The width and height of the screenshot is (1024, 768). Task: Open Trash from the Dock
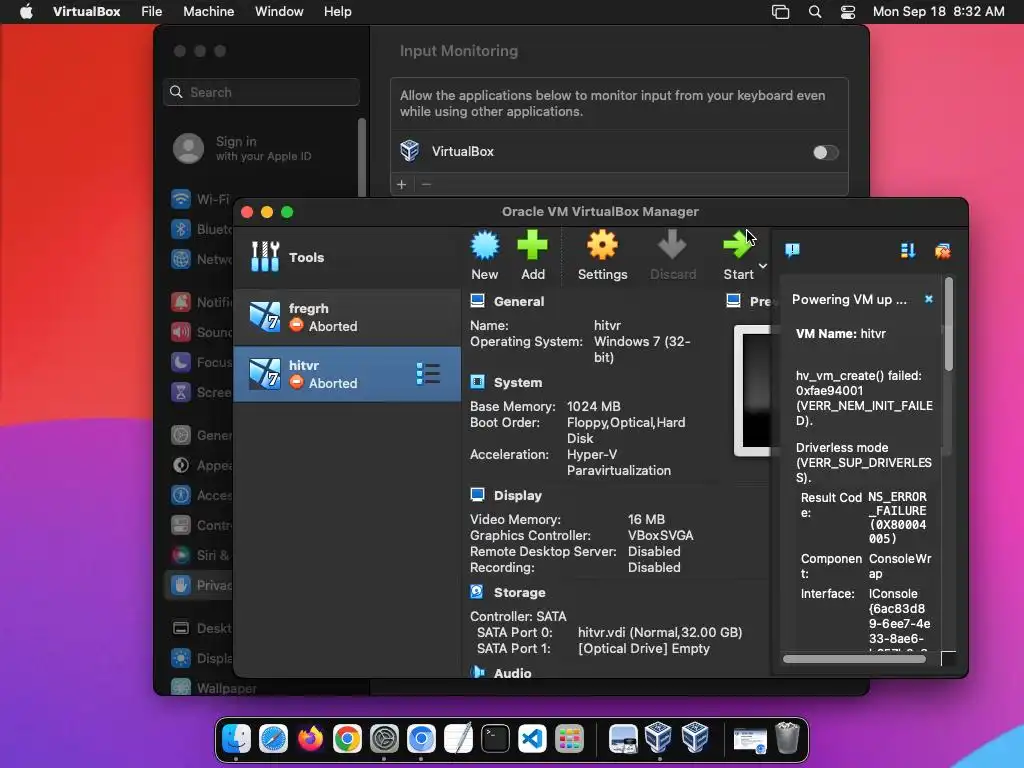pyautogui.click(x=788, y=739)
